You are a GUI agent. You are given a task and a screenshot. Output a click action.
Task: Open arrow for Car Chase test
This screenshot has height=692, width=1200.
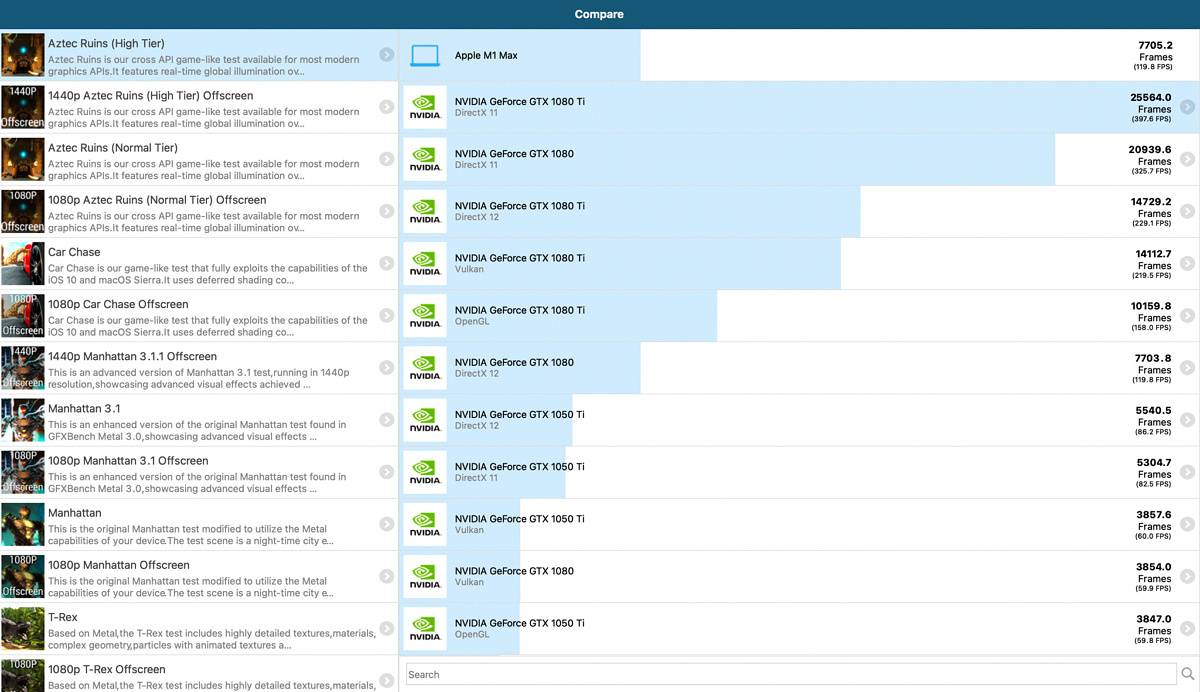(x=386, y=263)
